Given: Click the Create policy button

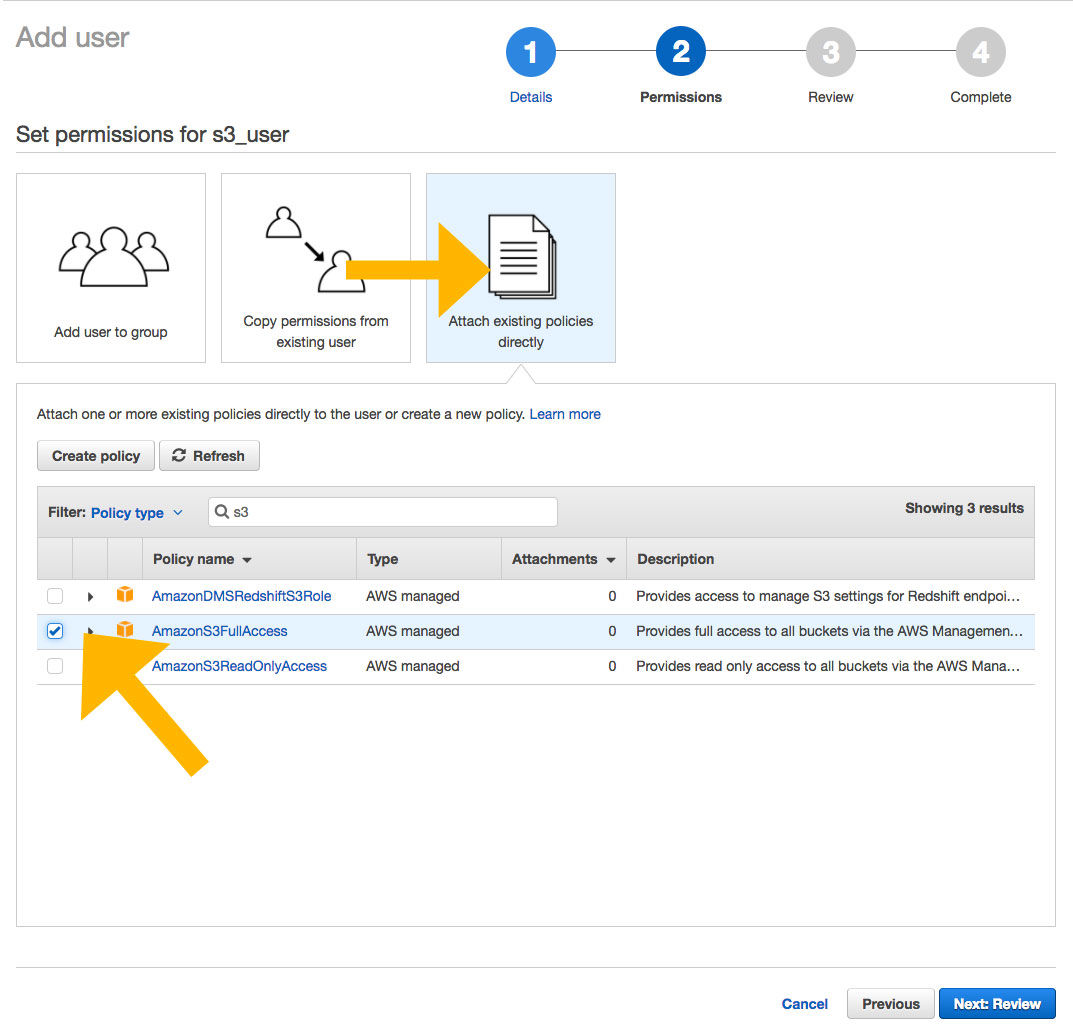Looking at the screenshot, I should tap(96, 456).
